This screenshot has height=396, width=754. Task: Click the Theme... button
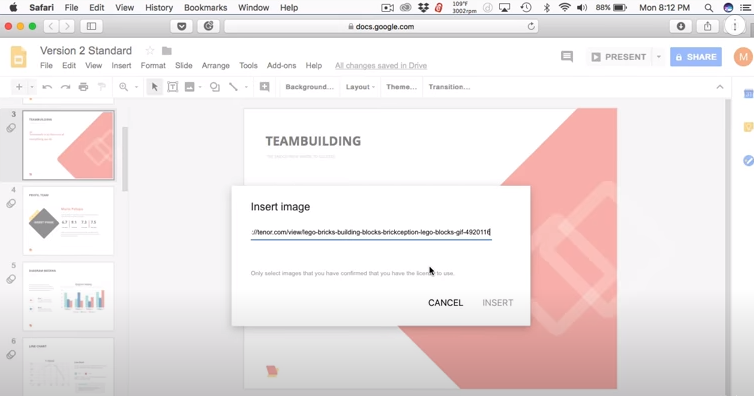click(401, 87)
